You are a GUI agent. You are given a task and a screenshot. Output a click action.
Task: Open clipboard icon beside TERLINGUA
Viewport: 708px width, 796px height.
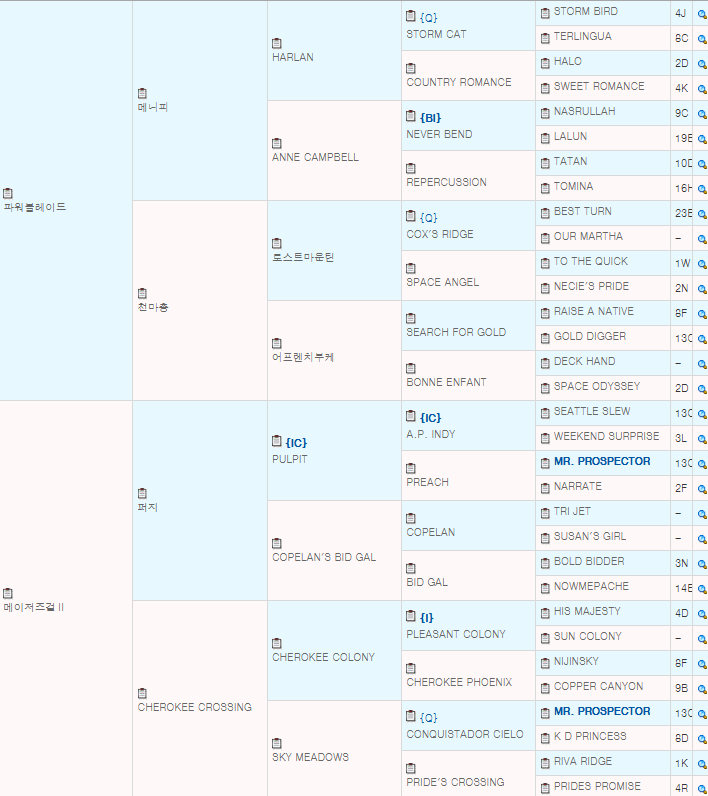tap(545, 38)
